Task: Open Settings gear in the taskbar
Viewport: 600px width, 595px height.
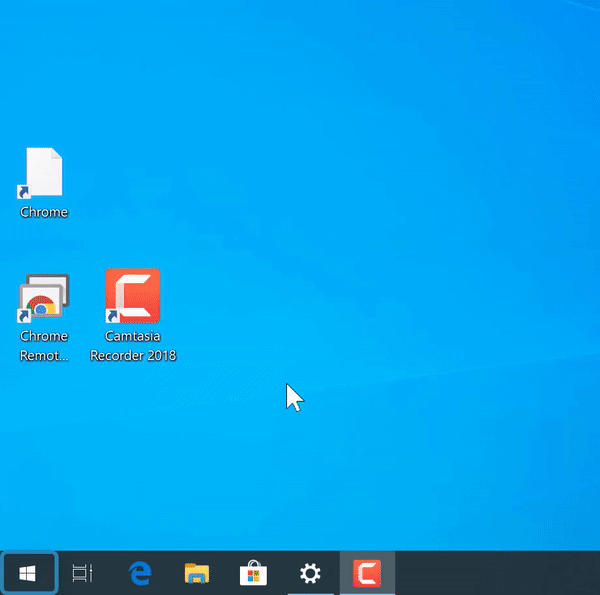Action: (x=310, y=573)
